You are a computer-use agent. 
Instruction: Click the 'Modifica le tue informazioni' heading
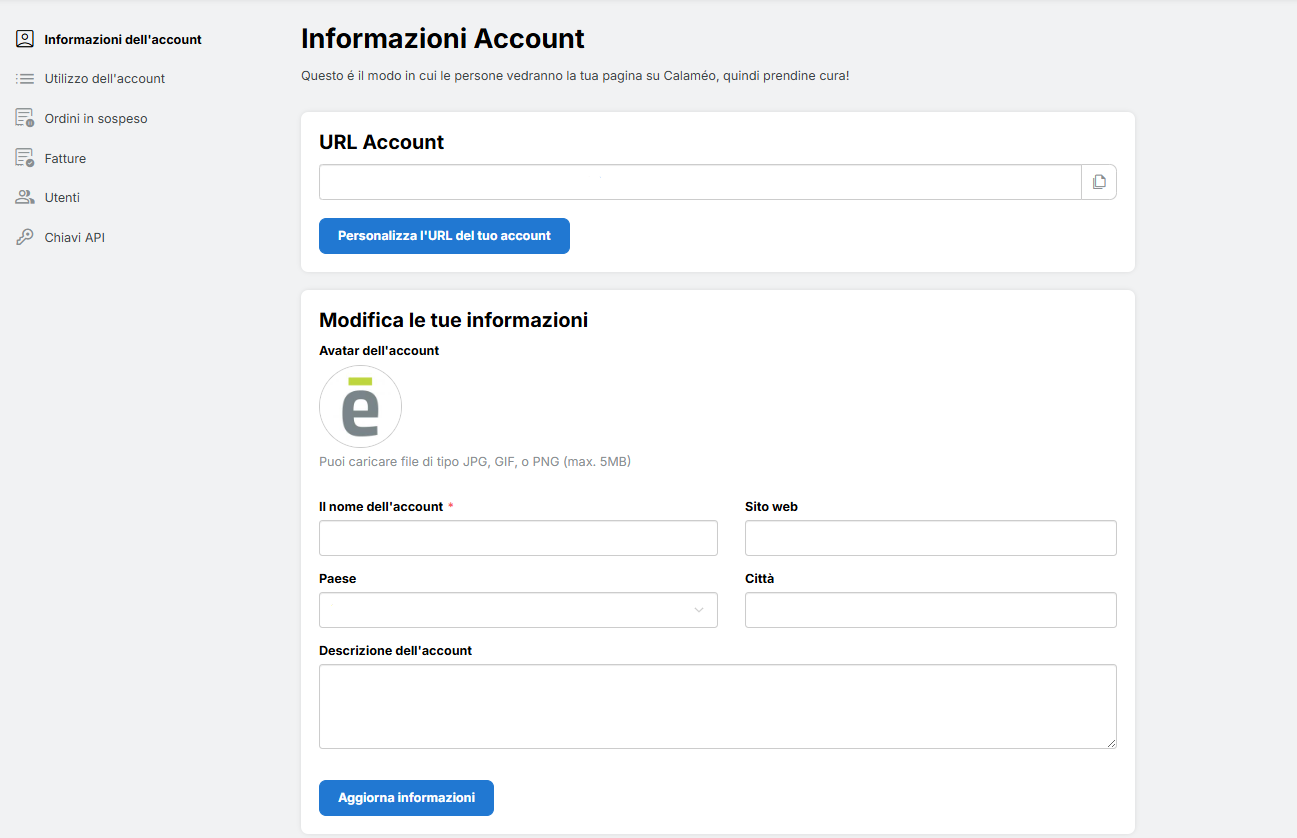tap(453, 320)
